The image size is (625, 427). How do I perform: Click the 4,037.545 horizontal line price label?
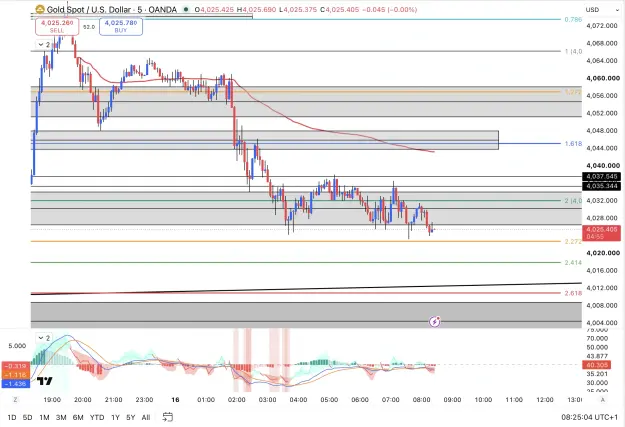pyautogui.click(x=601, y=176)
